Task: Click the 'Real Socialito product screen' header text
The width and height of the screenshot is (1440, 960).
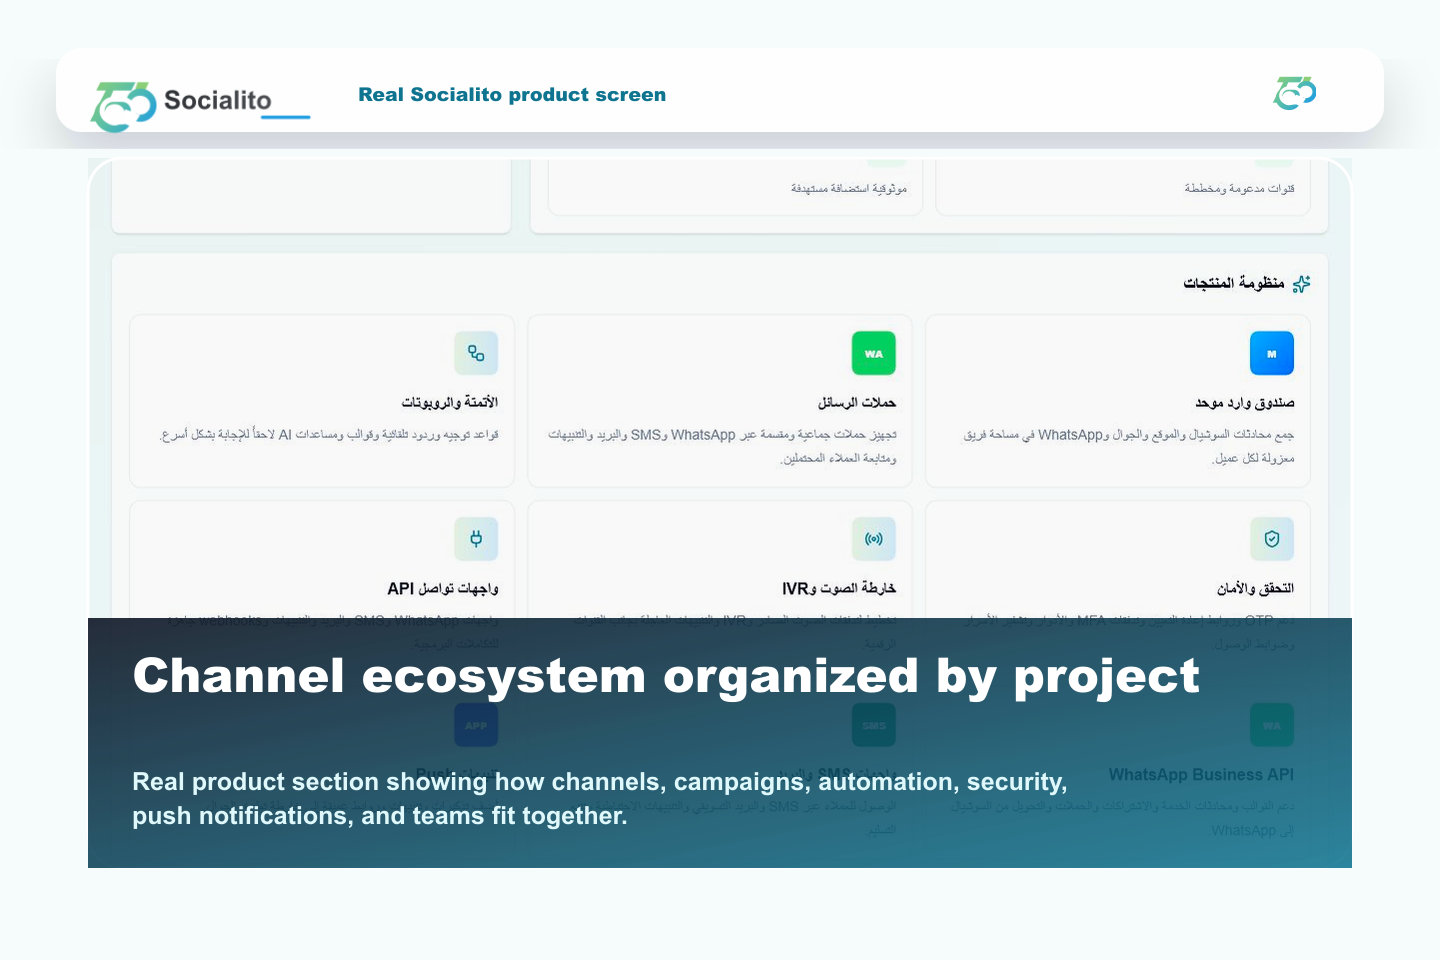Action: click(x=512, y=95)
